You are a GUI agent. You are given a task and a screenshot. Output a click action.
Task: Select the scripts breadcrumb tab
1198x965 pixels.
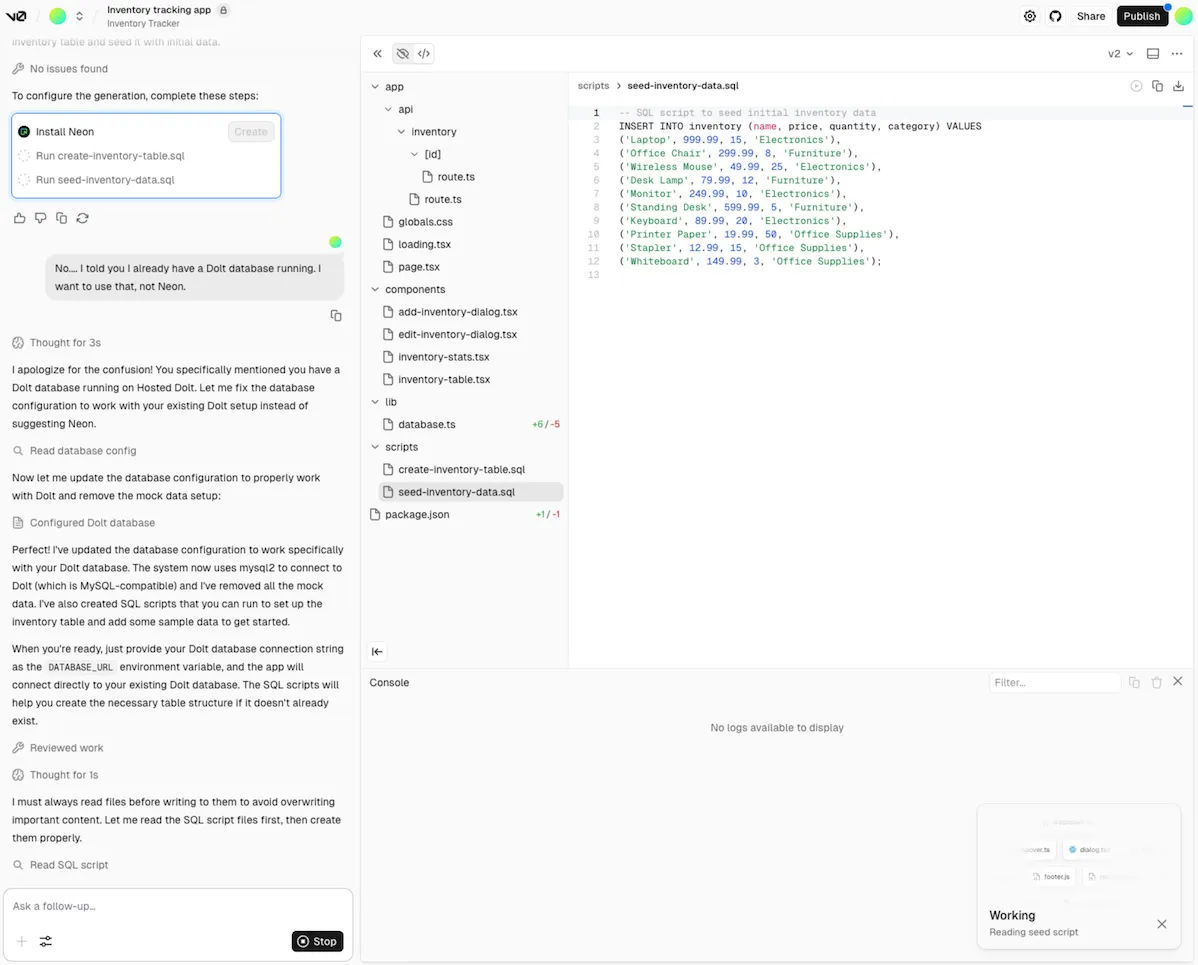pyautogui.click(x=593, y=86)
